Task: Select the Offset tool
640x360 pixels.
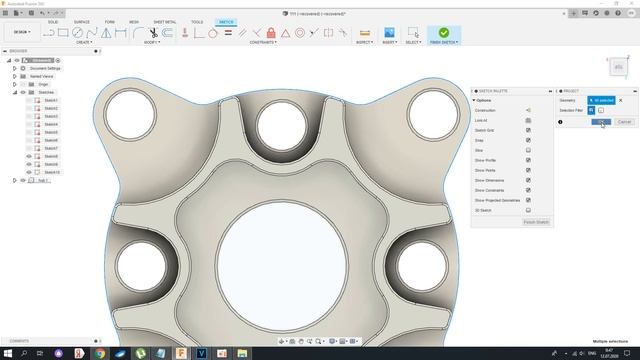Action: point(167,33)
